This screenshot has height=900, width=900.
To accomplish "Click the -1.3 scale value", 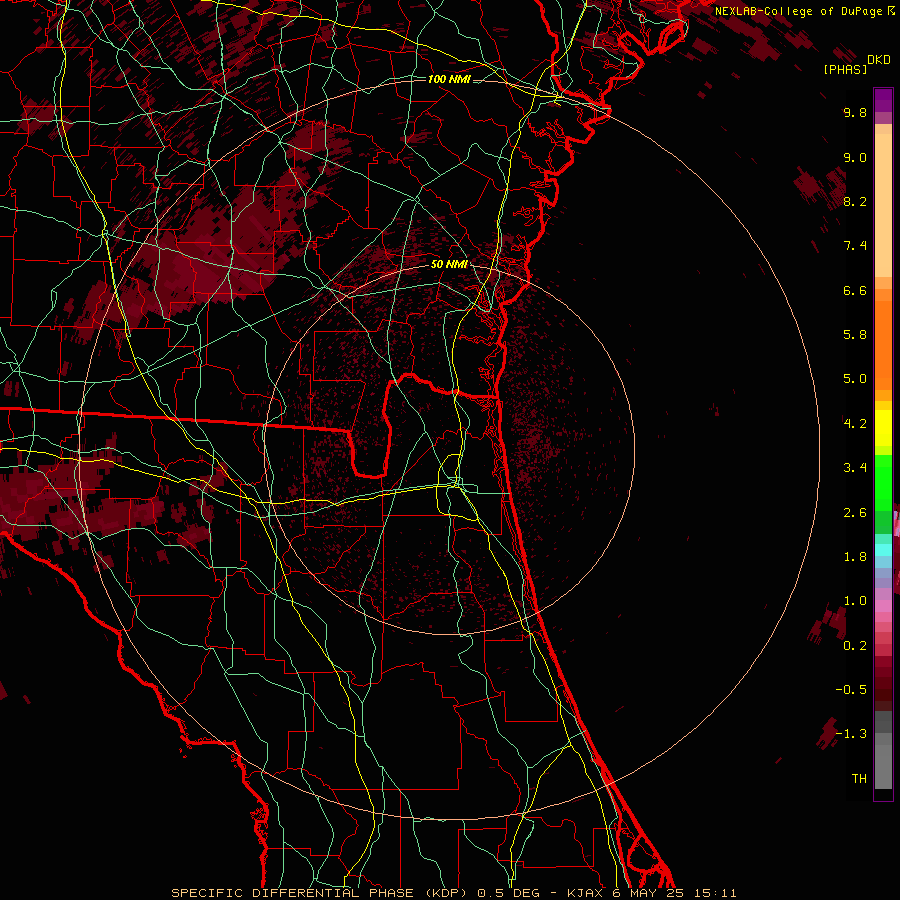I will point(851,734).
